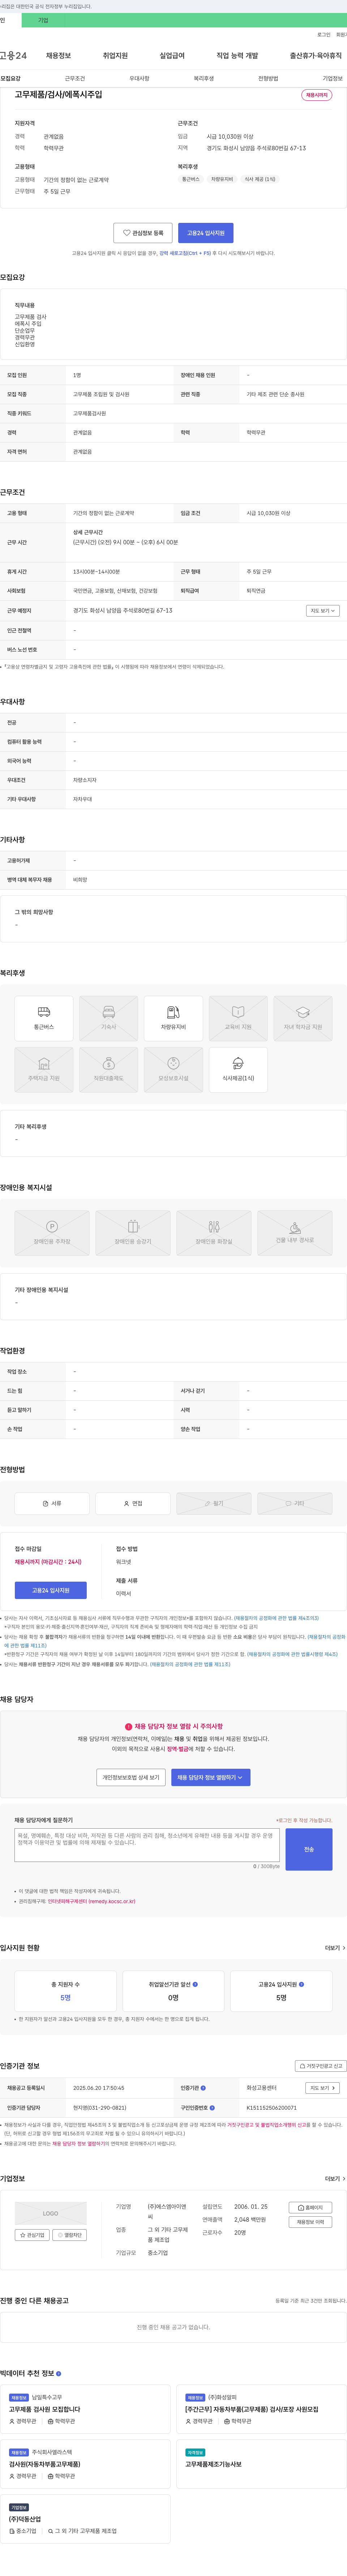Click the 채용정보 이력 button
This screenshot has width=347, height=2576.
(x=310, y=2222)
